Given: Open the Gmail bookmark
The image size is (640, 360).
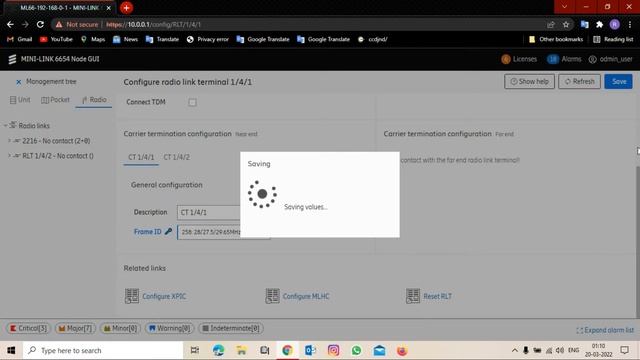Looking at the screenshot, I should pos(20,39).
